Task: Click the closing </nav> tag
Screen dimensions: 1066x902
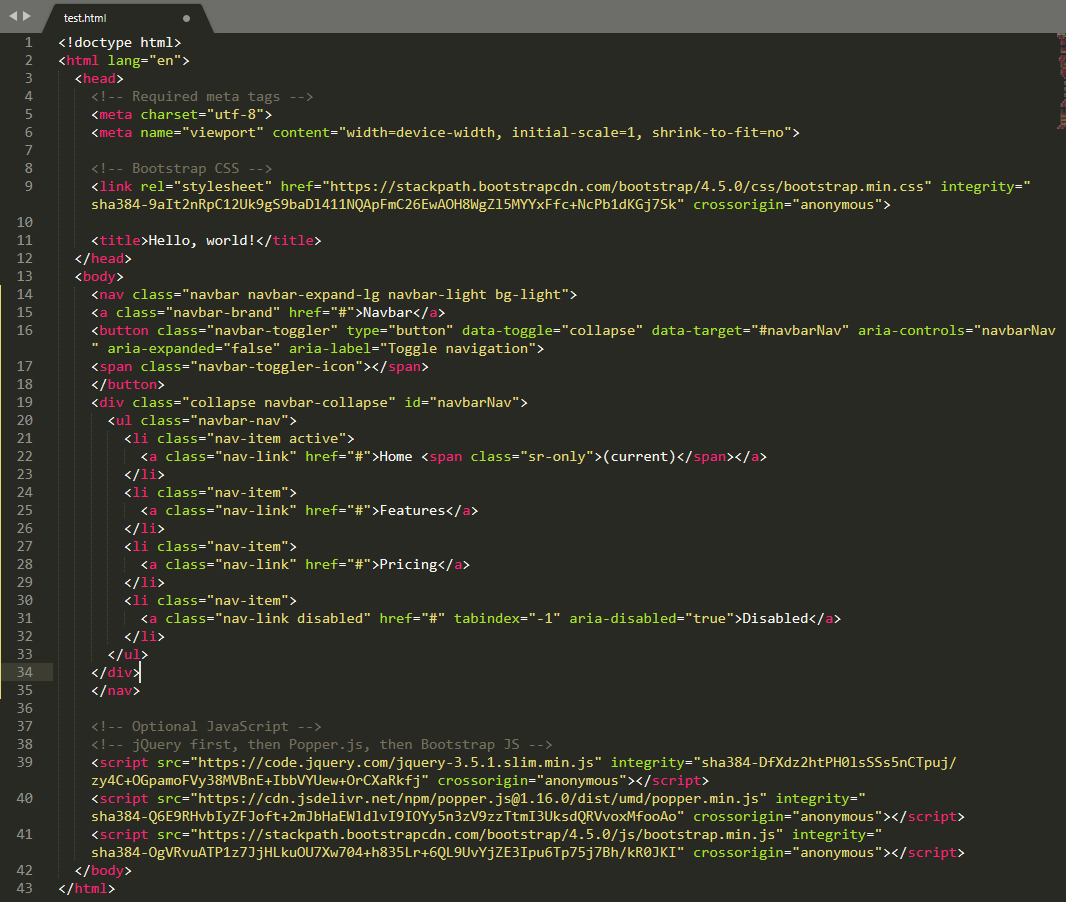Action: pyautogui.click(x=116, y=691)
